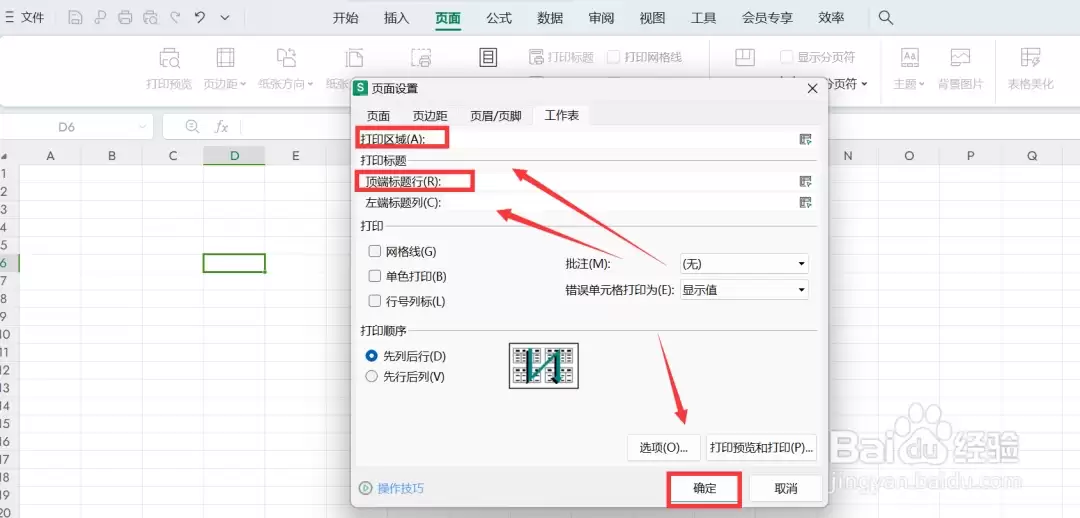Select the 先行后列 radio button
1080x518 pixels.
[372, 377]
